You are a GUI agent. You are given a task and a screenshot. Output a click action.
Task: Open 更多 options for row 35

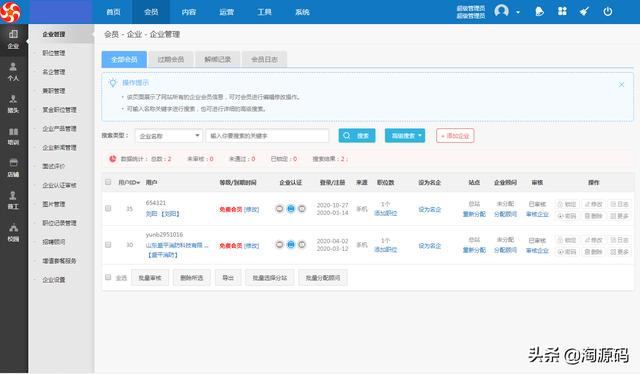pyautogui.click(x=619, y=216)
